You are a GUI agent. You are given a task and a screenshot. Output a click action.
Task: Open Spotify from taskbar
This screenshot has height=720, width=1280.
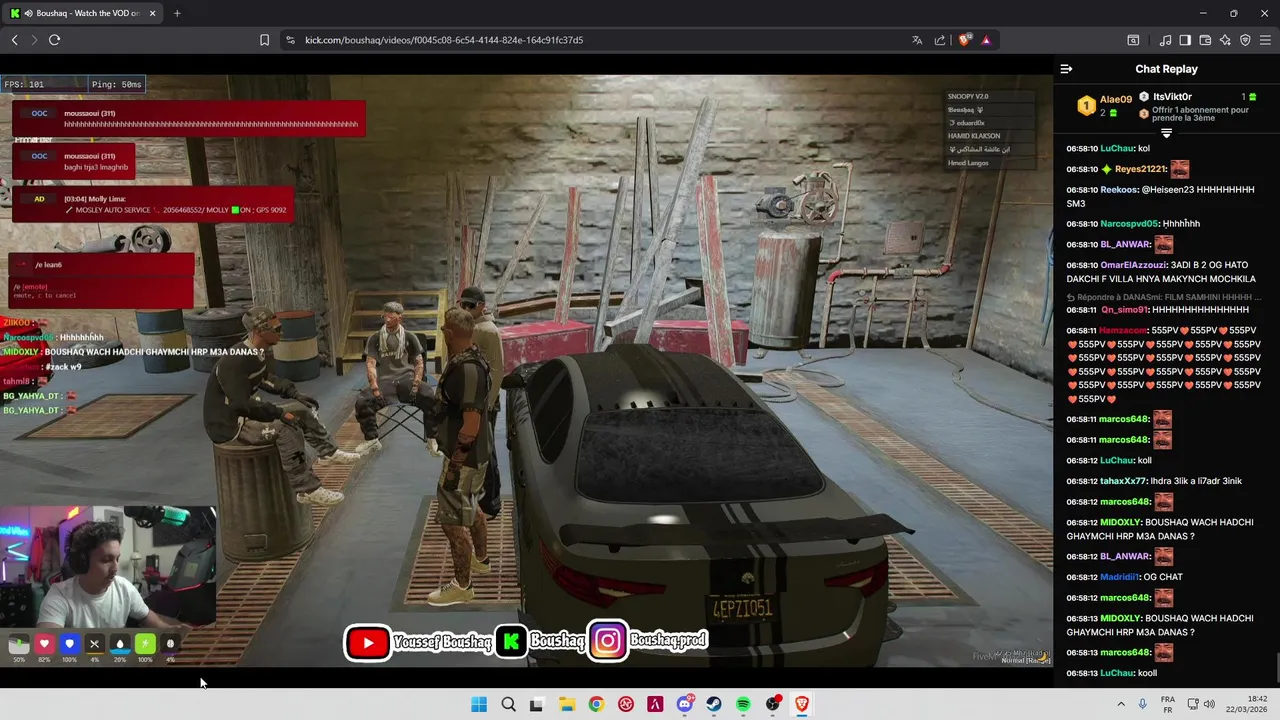point(743,704)
